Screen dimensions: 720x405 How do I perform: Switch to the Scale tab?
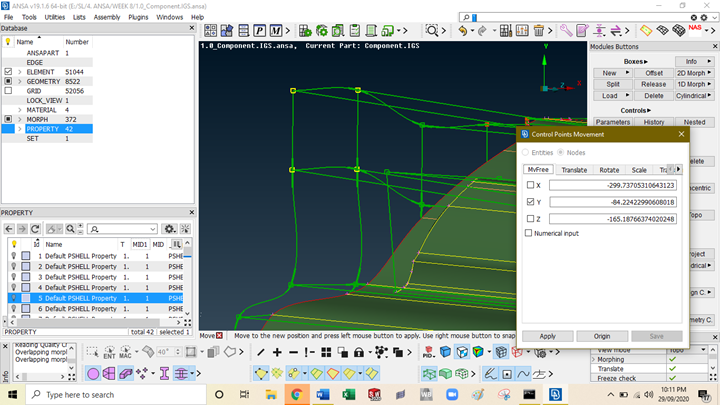(x=639, y=170)
